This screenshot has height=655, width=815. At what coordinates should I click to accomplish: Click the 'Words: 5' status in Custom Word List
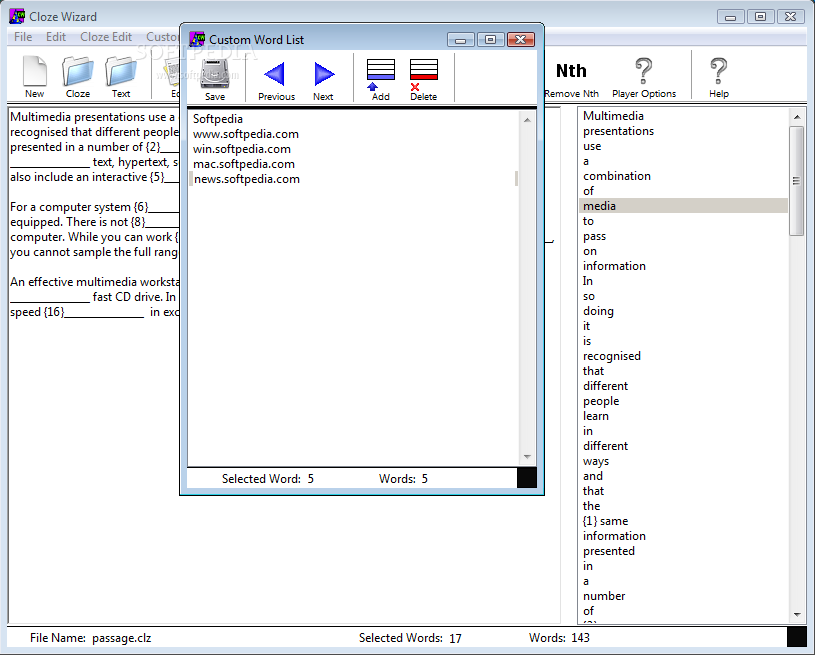click(403, 479)
